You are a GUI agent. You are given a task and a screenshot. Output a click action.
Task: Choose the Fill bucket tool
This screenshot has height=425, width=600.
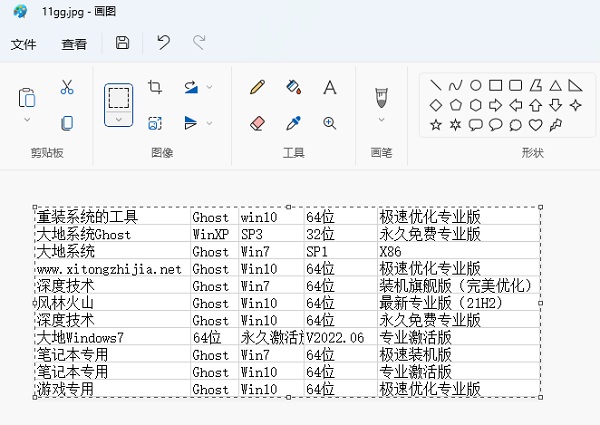tap(293, 87)
